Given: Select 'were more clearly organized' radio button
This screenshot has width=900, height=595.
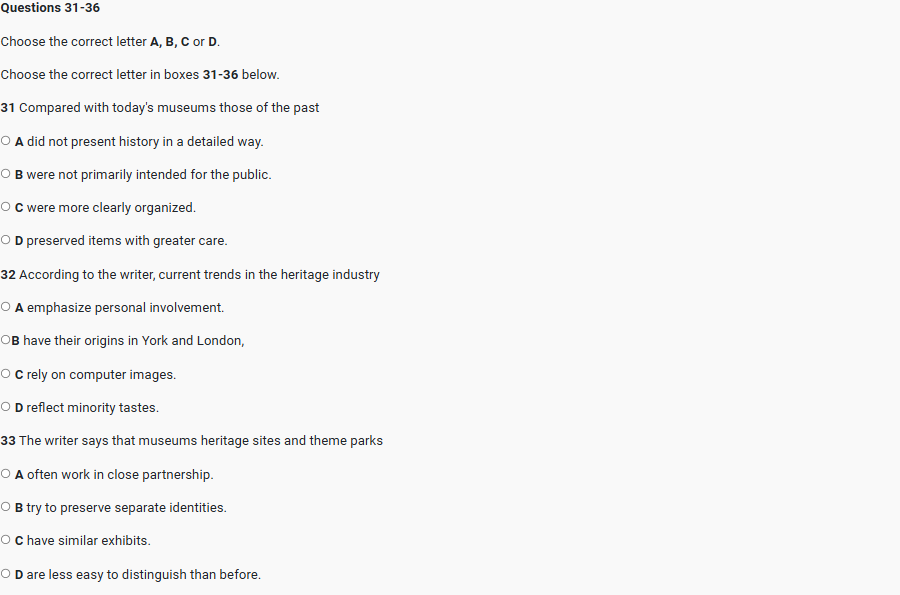Looking at the screenshot, I should click(x=6, y=208).
